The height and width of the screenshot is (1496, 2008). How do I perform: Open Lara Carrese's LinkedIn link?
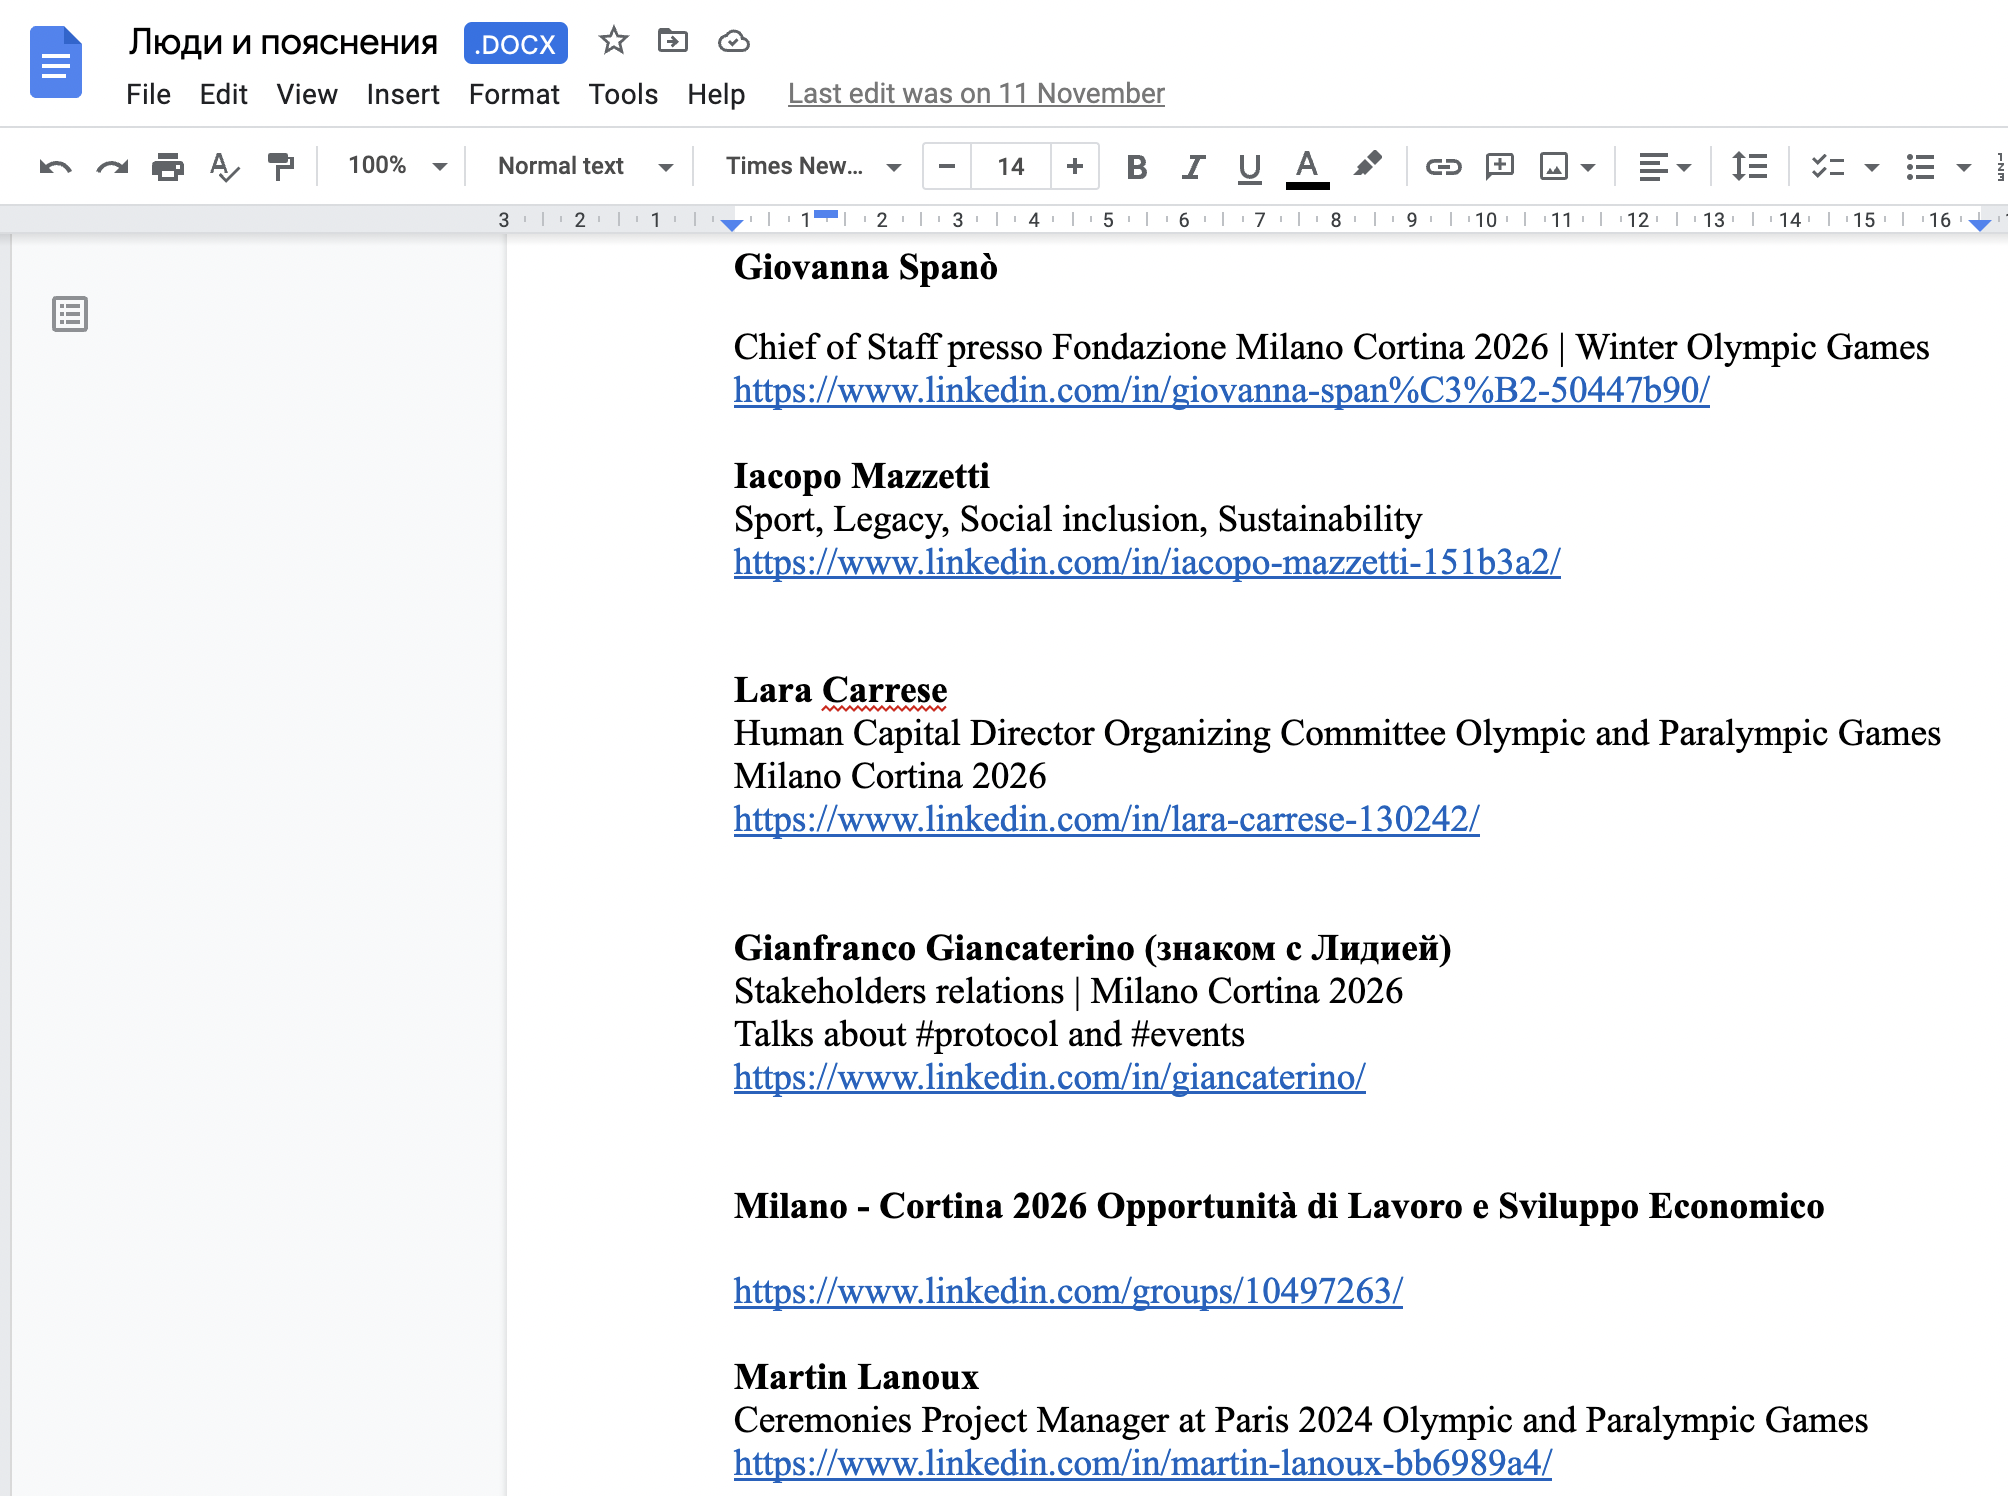(1107, 819)
